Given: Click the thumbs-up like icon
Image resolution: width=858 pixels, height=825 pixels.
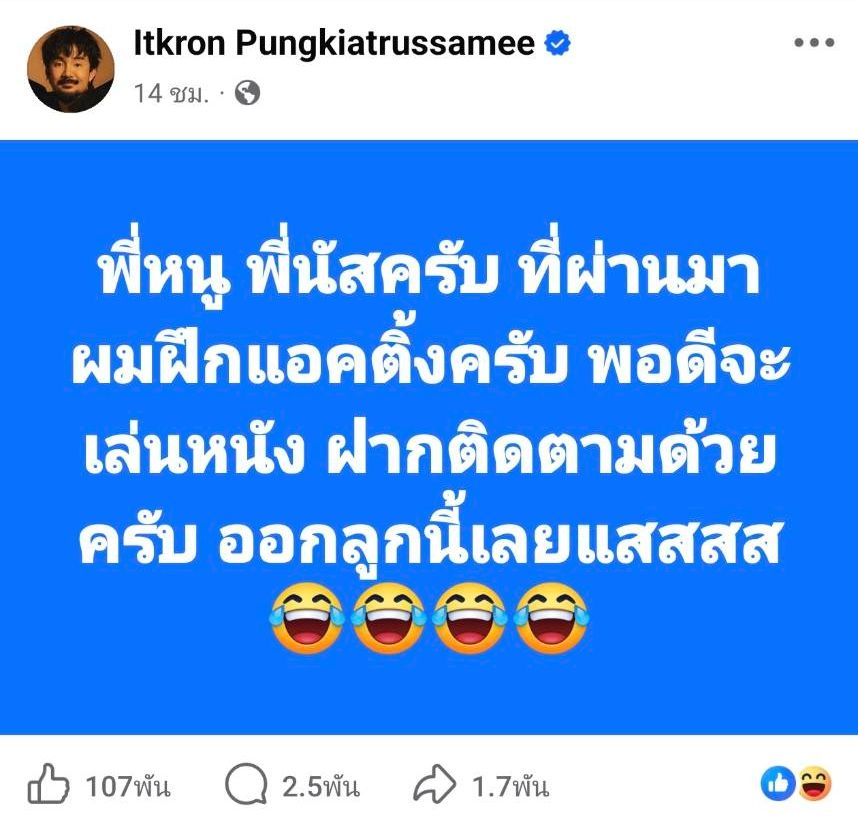Looking at the screenshot, I should (48, 783).
